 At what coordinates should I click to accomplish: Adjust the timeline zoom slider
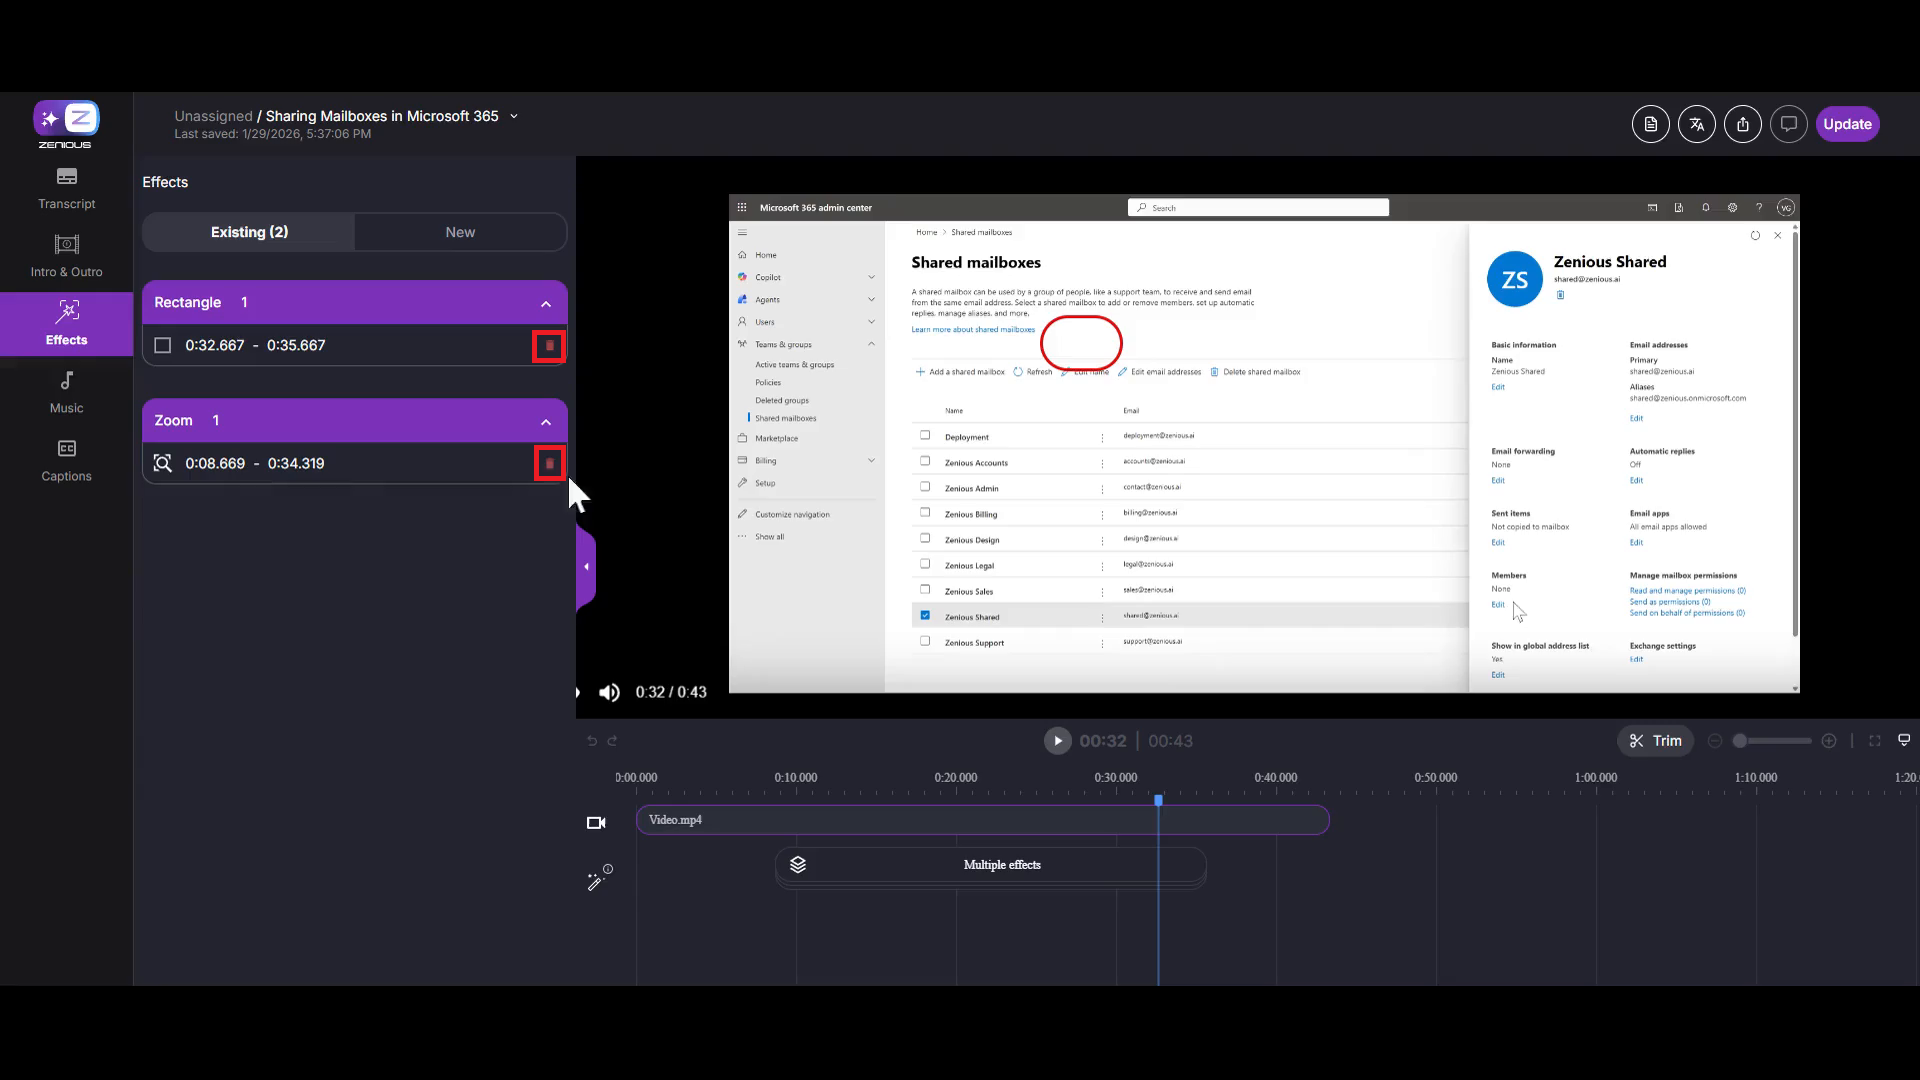tap(1741, 741)
